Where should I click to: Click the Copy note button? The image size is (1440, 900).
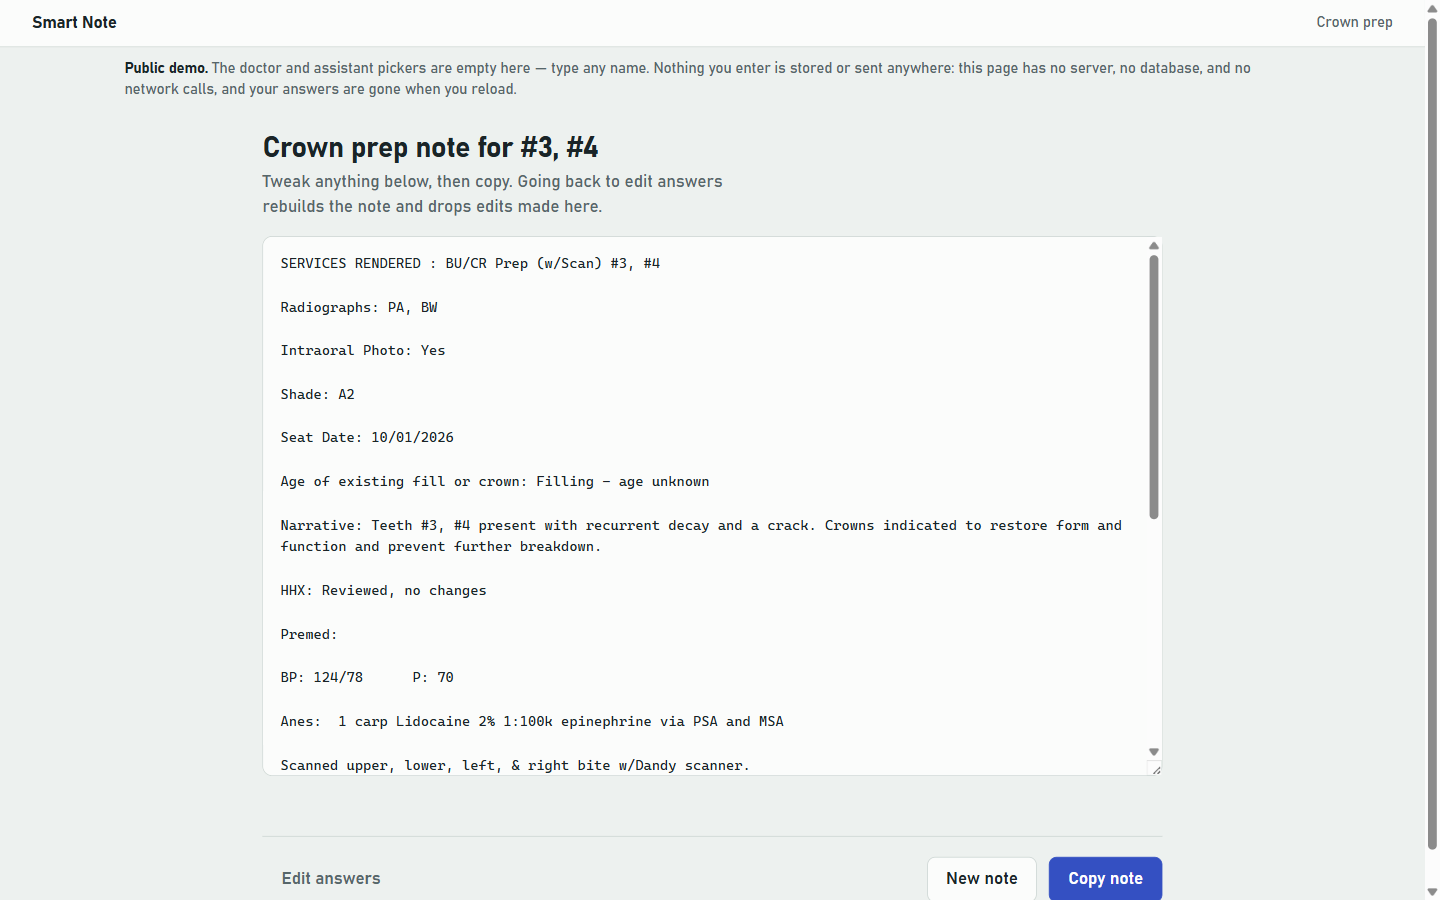click(1105, 878)
